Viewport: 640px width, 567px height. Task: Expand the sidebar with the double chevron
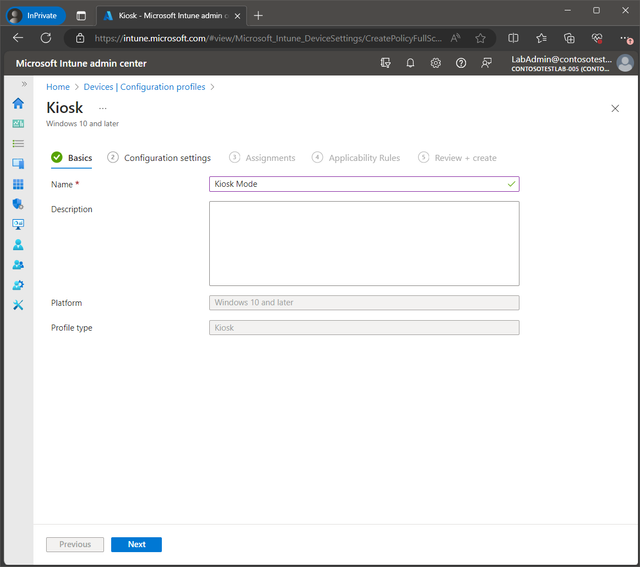pos(24,84)
